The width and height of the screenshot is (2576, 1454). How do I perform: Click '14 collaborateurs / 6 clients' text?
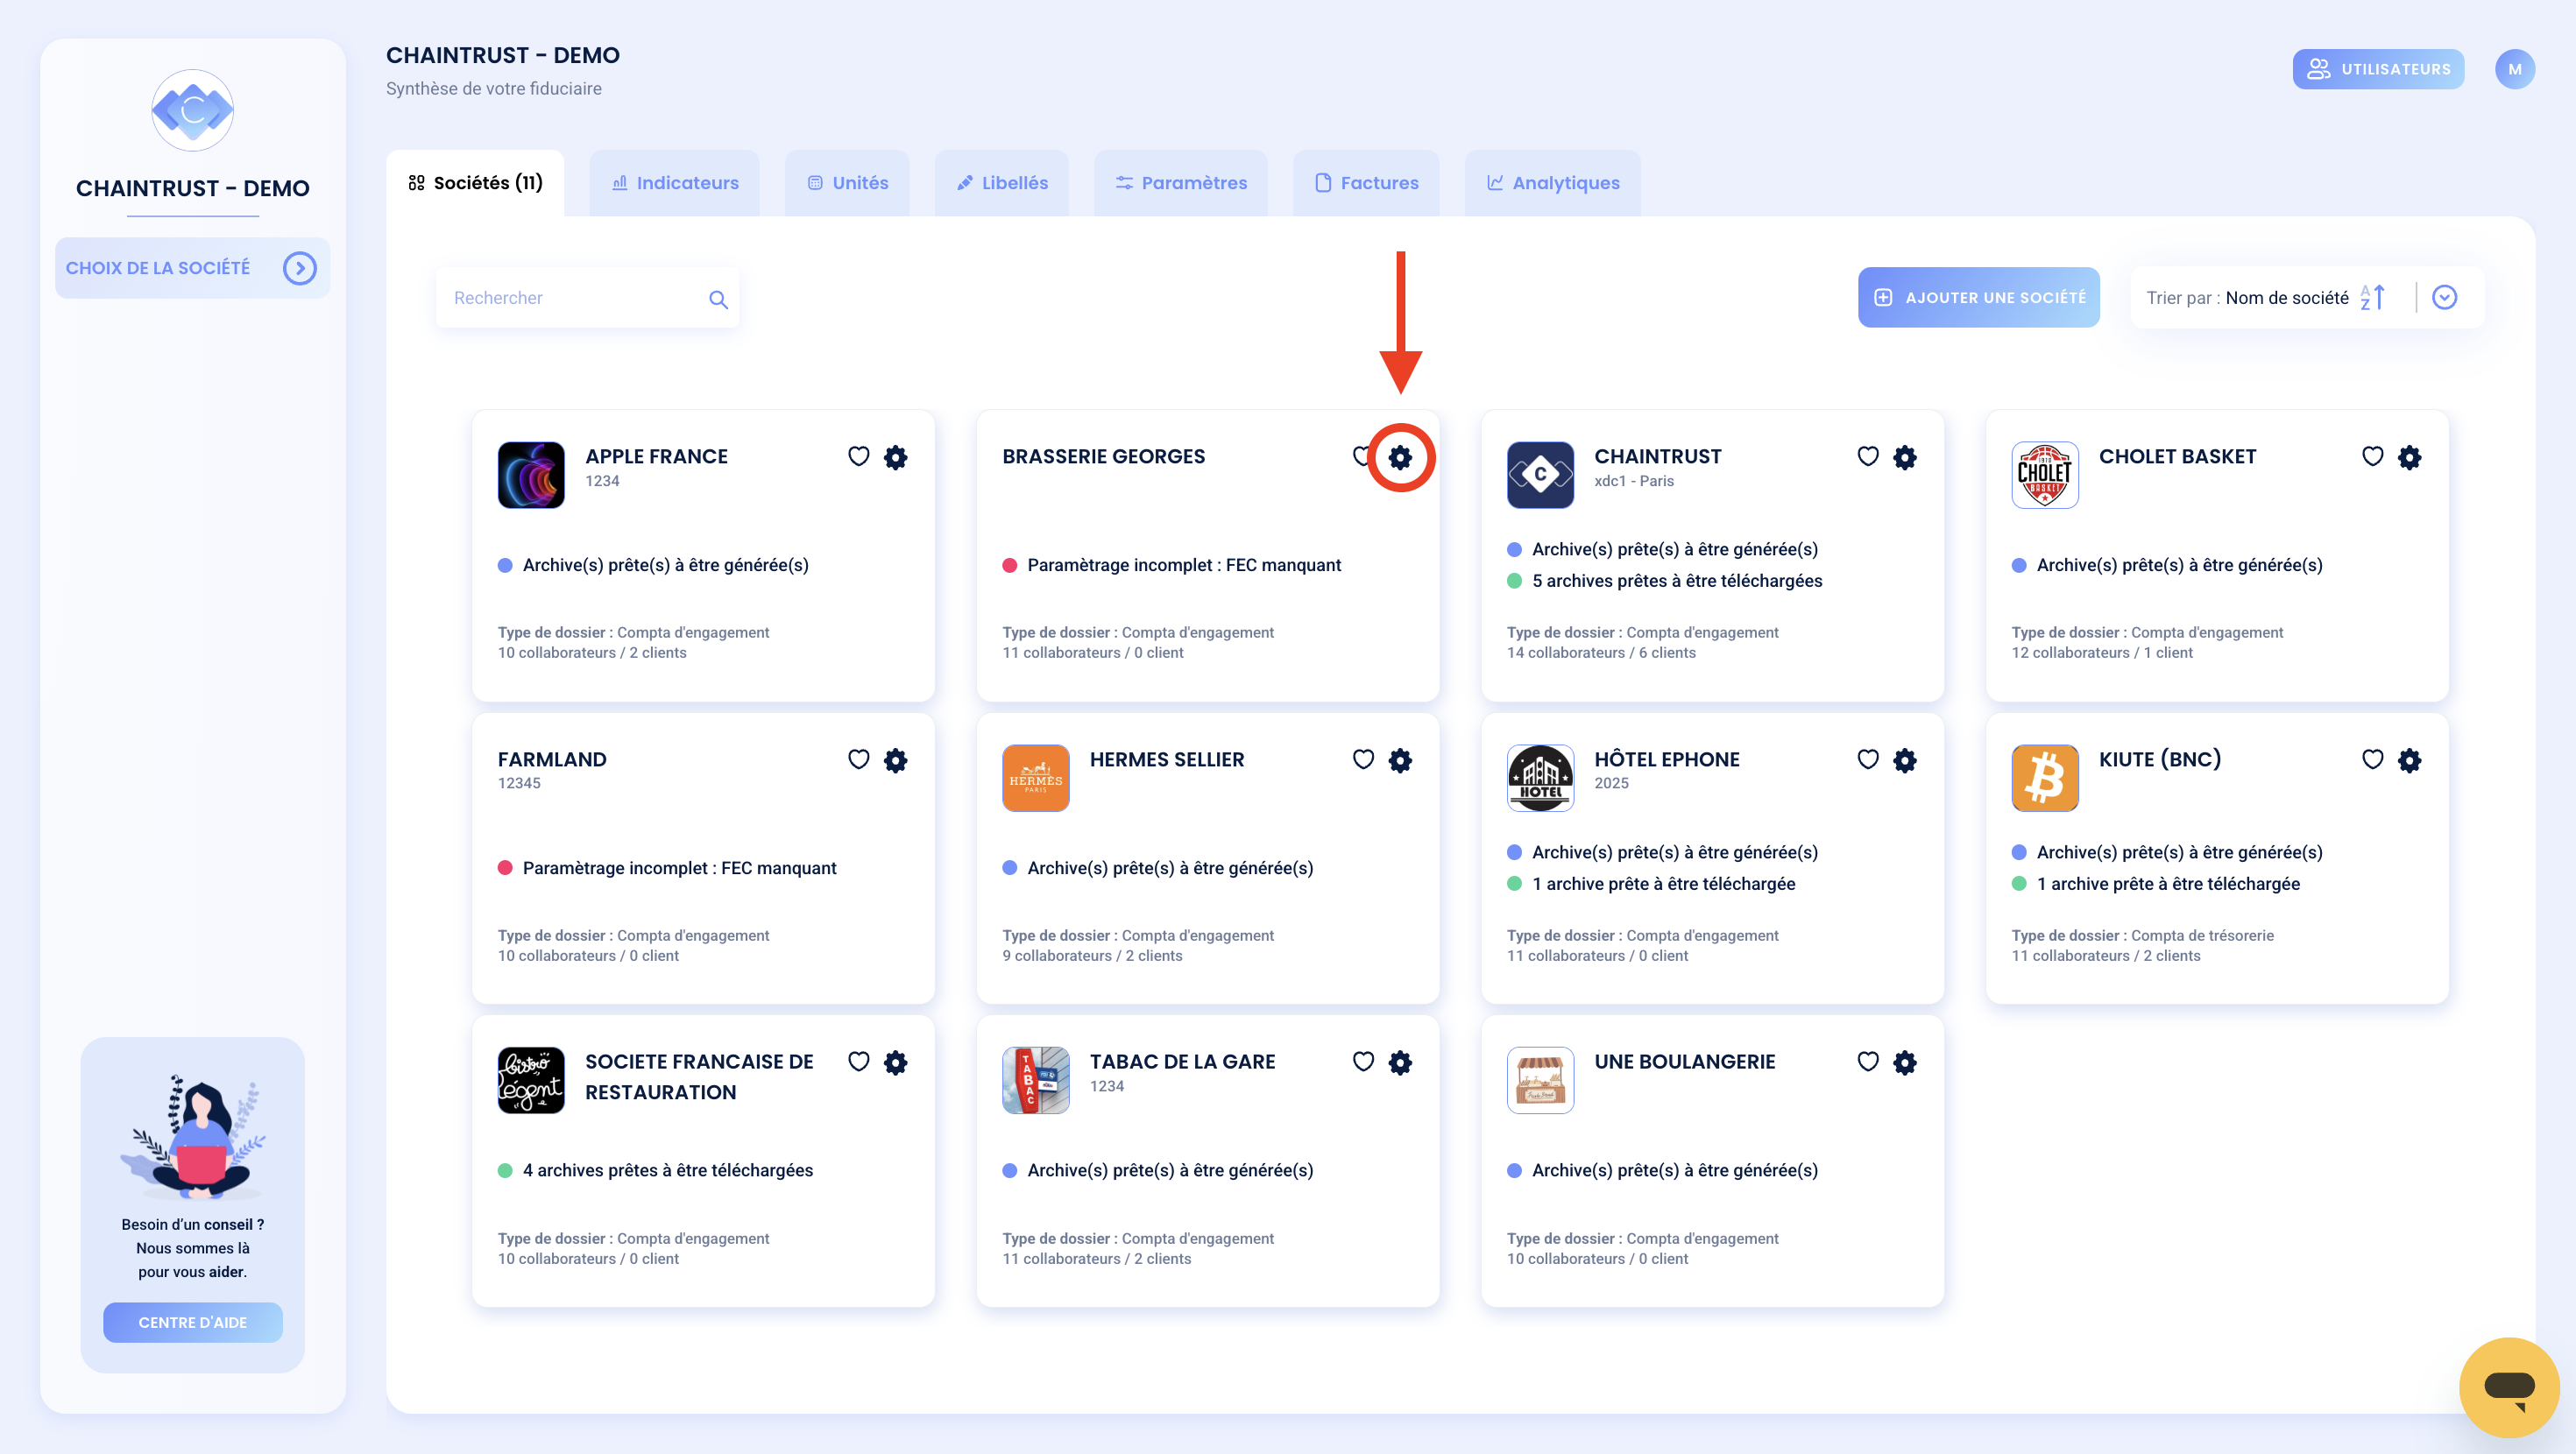click(1601, 652)
